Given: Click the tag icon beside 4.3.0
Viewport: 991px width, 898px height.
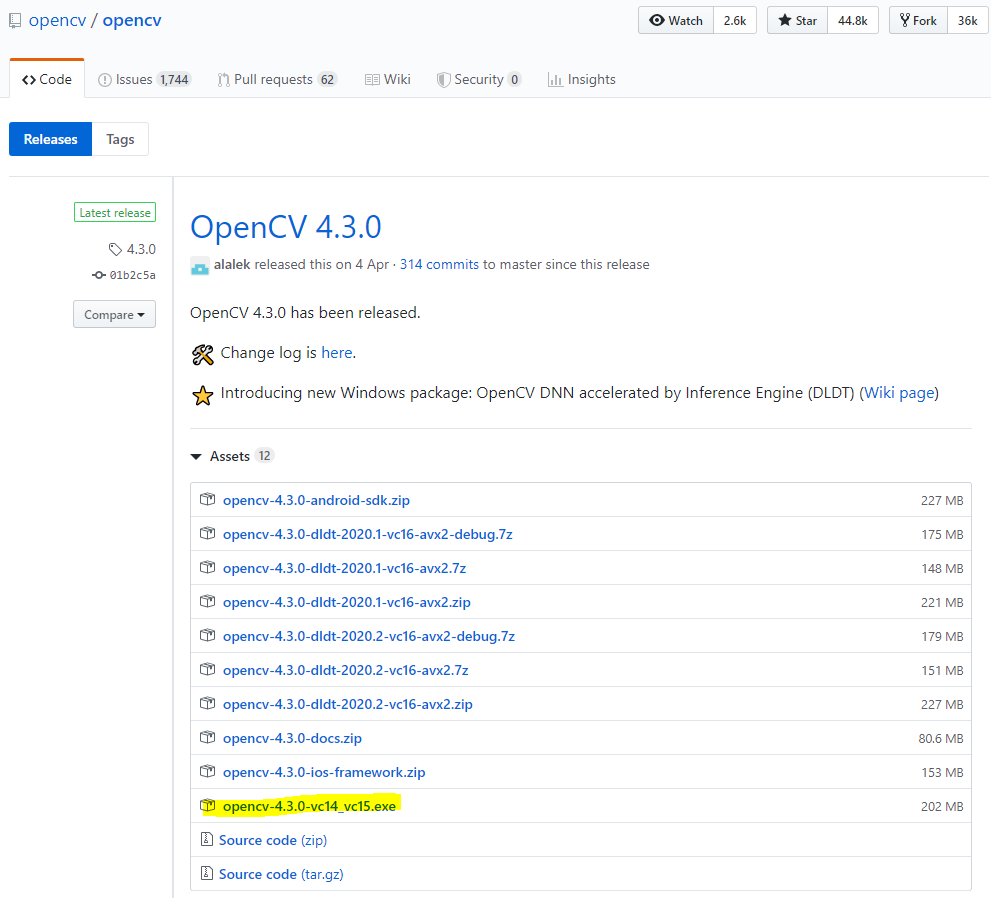Looking at the screenshot, I should coord(115,250).
